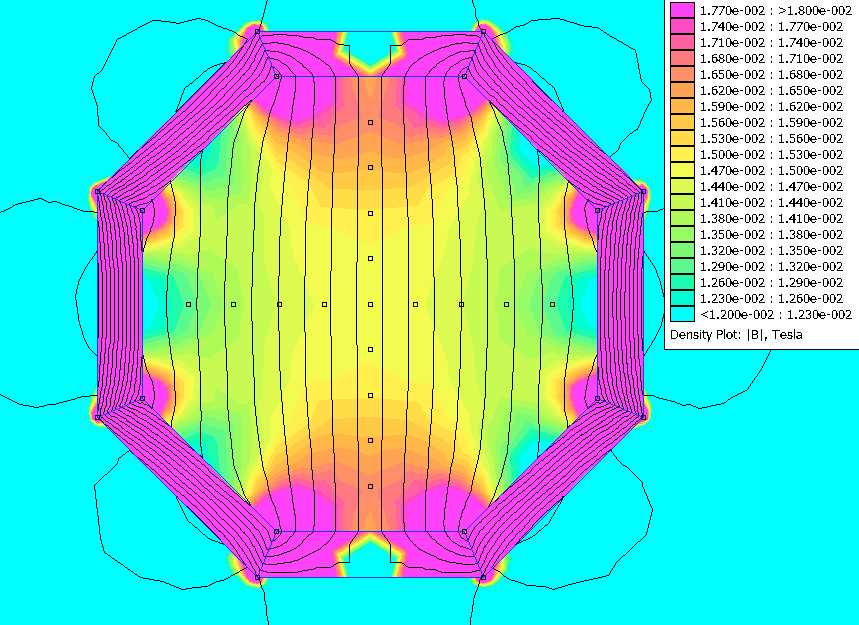Screen dimensions: 859x625
Task: Select legend text '1.380e-002 : 1.410e-002'
Action: 771,218
